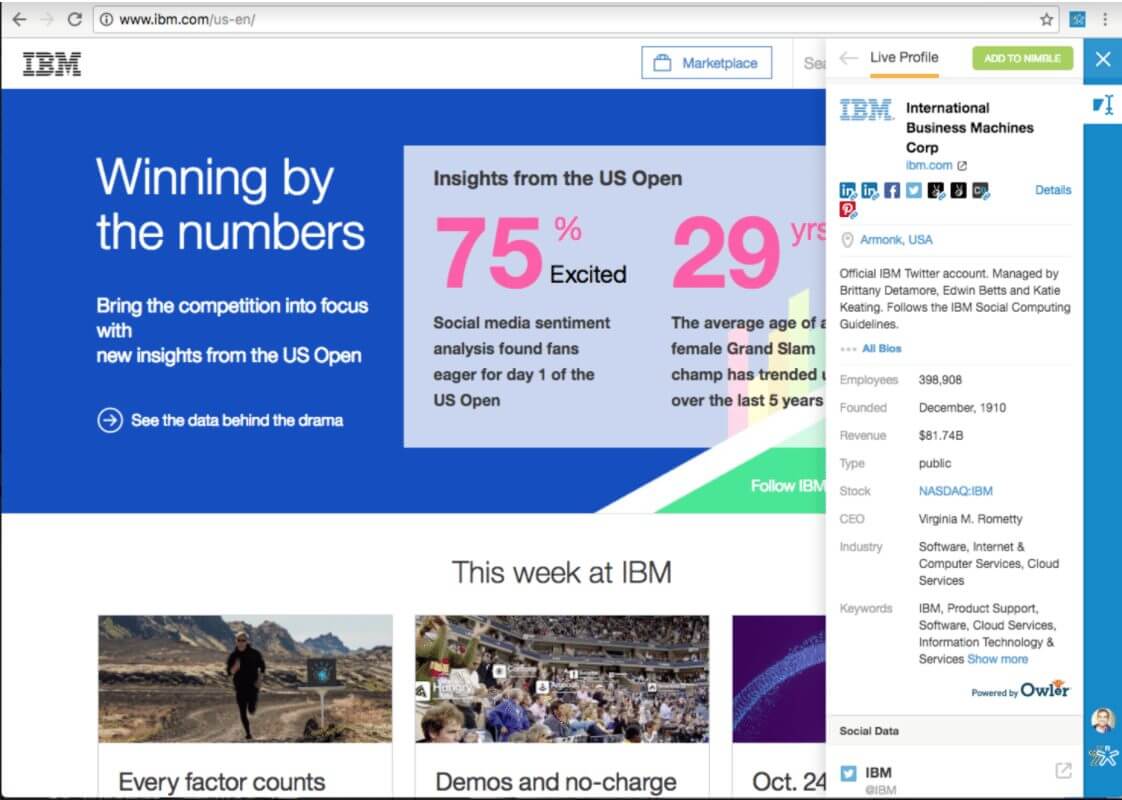Open the runner Every factor counts thumbnail
The image size is (1122, 800).
[245, 678]
